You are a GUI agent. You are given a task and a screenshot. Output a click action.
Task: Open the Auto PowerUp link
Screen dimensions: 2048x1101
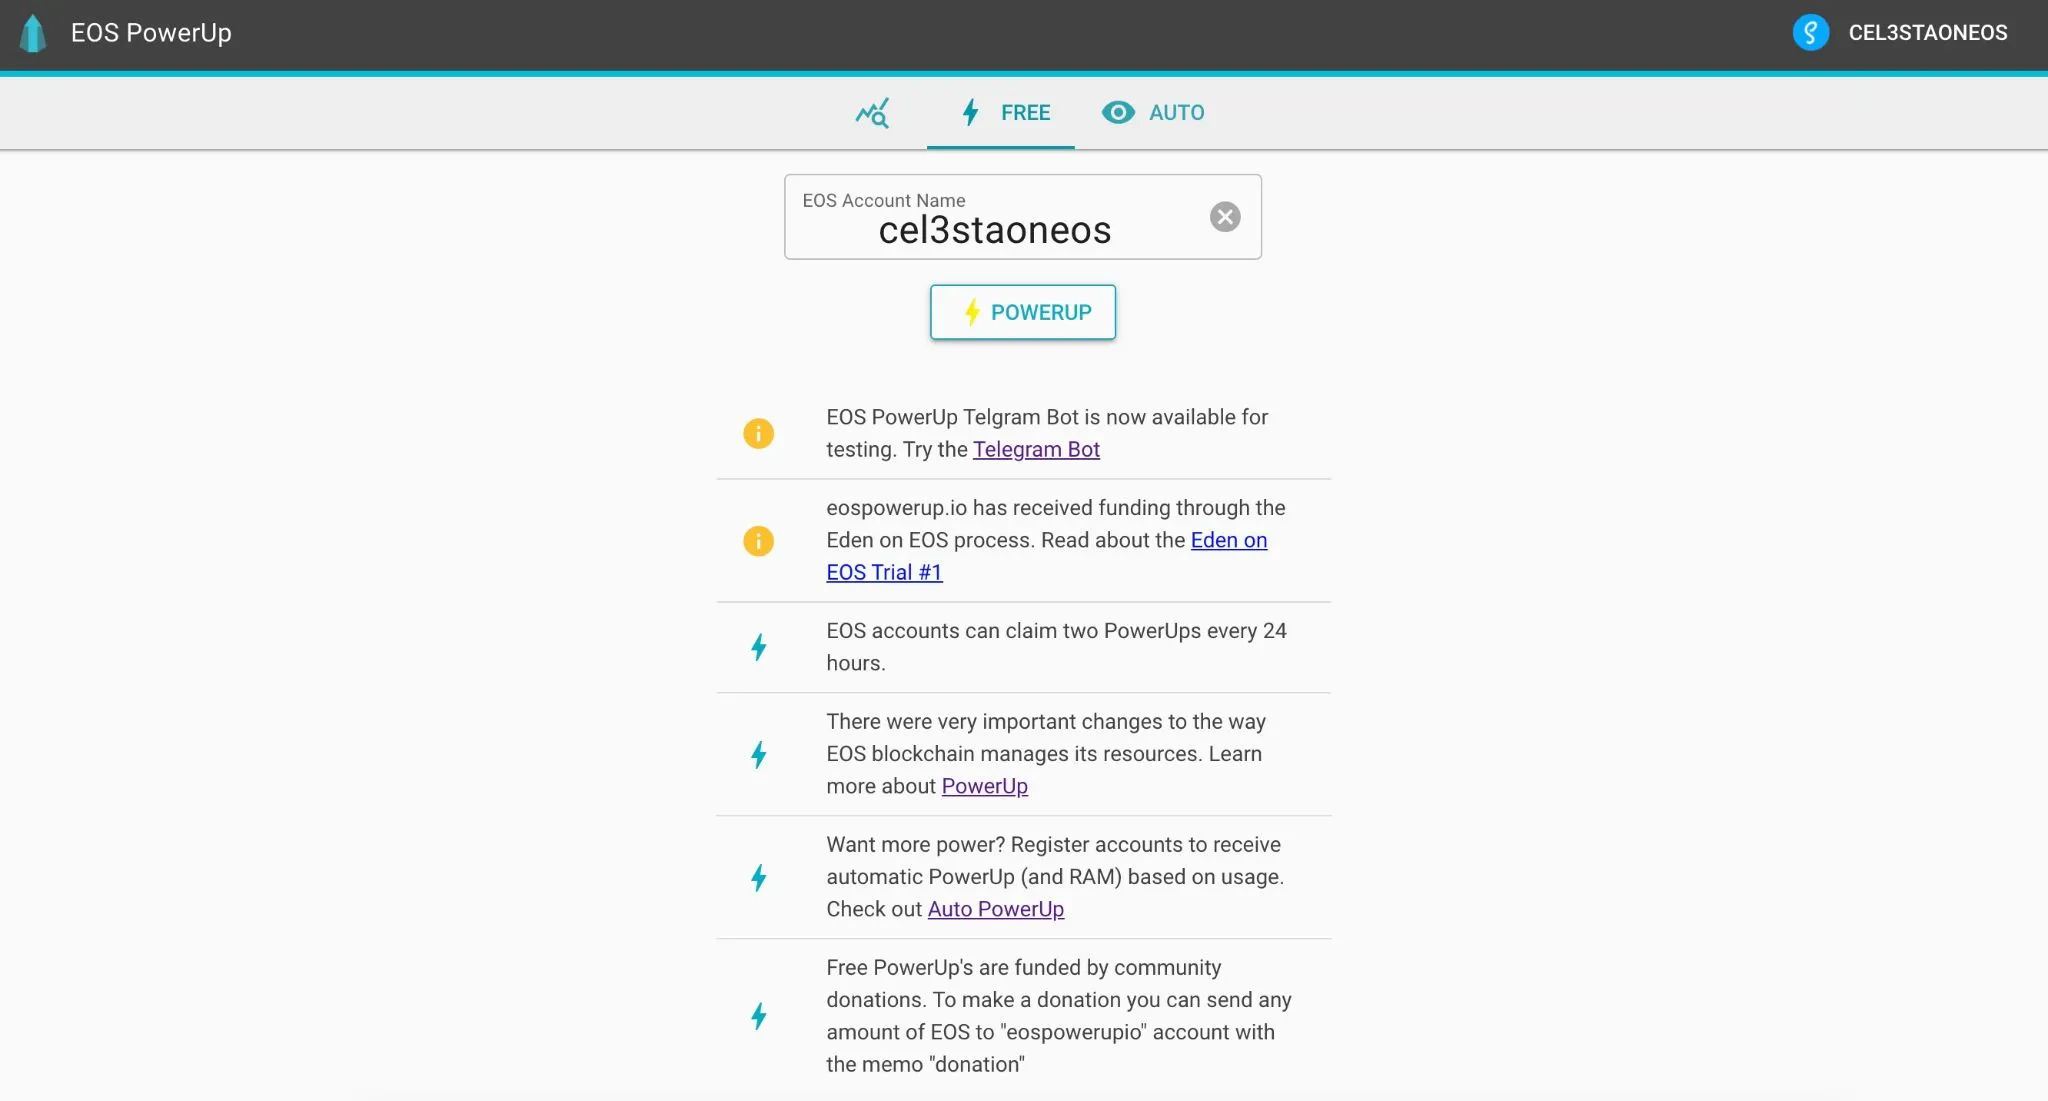(x=995, y=910)
